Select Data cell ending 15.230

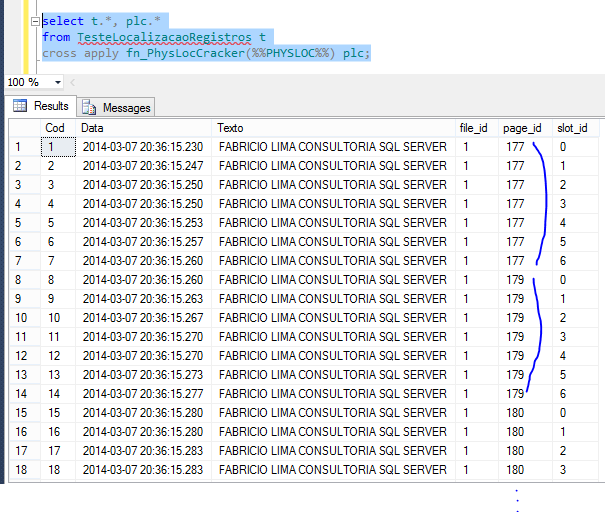click(142, 147)
